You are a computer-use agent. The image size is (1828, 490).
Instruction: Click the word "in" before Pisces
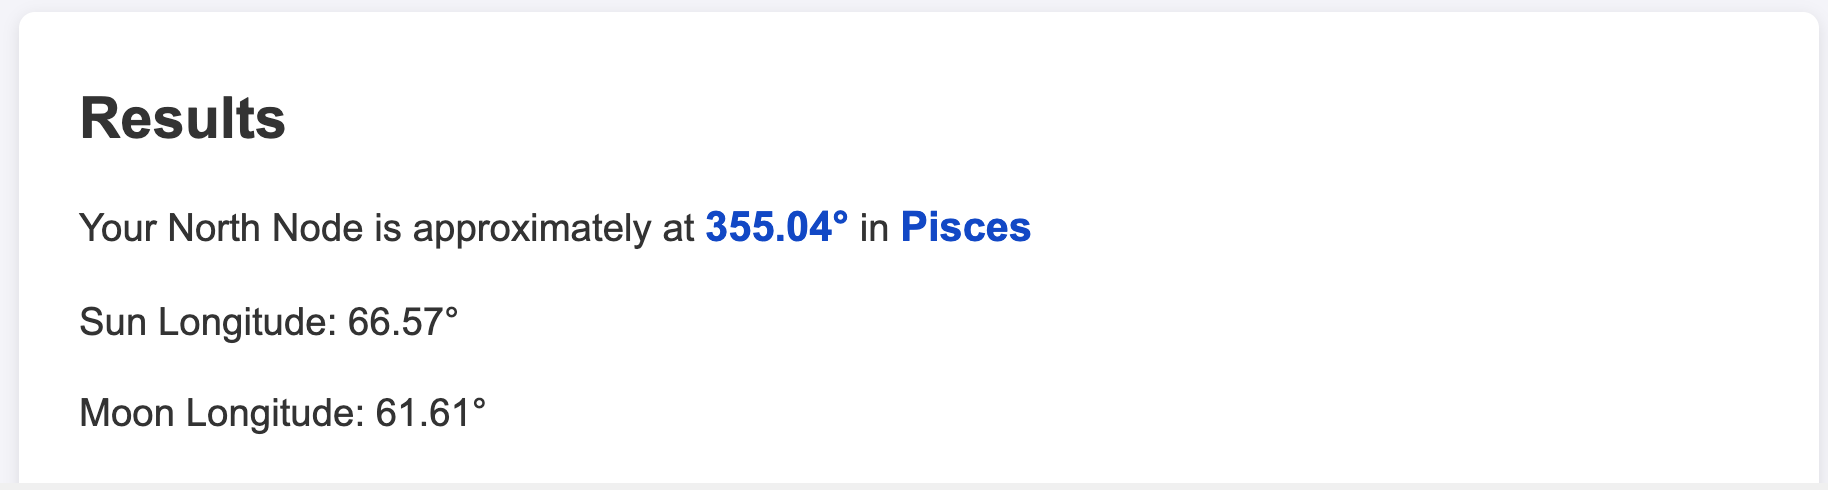pos(875,228)
